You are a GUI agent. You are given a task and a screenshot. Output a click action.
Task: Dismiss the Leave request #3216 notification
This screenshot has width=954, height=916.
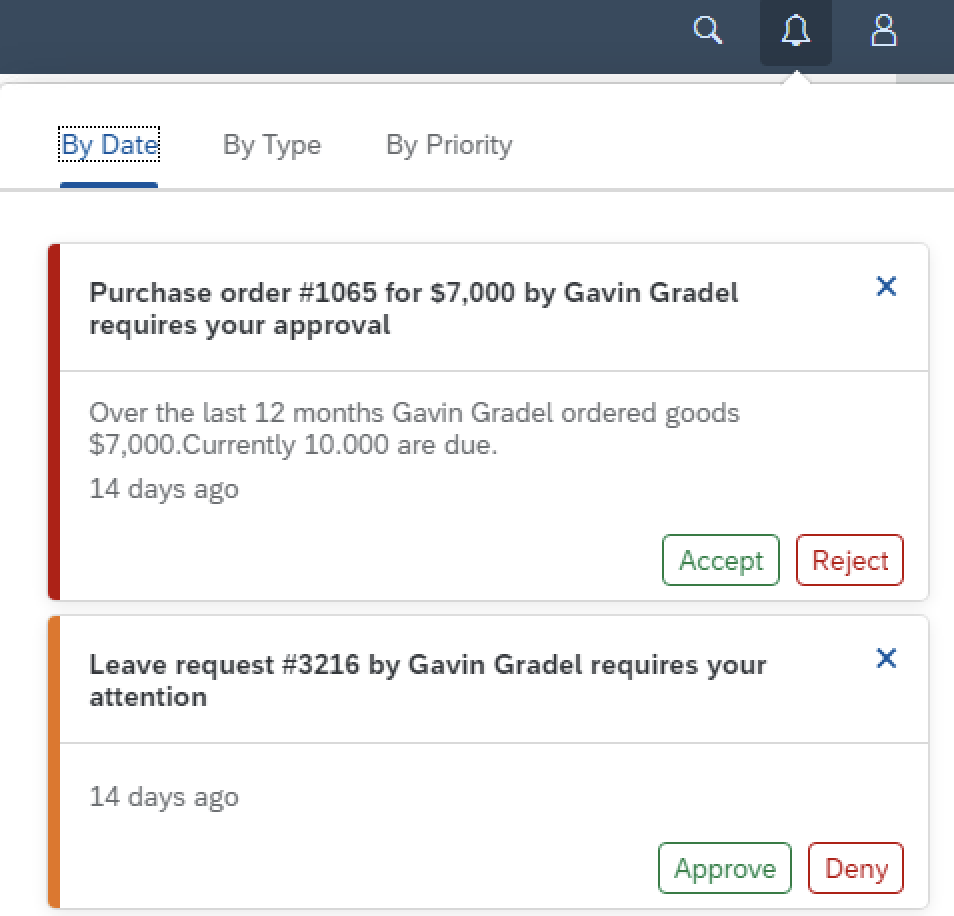pyautogui.click(x=886, y=658)
